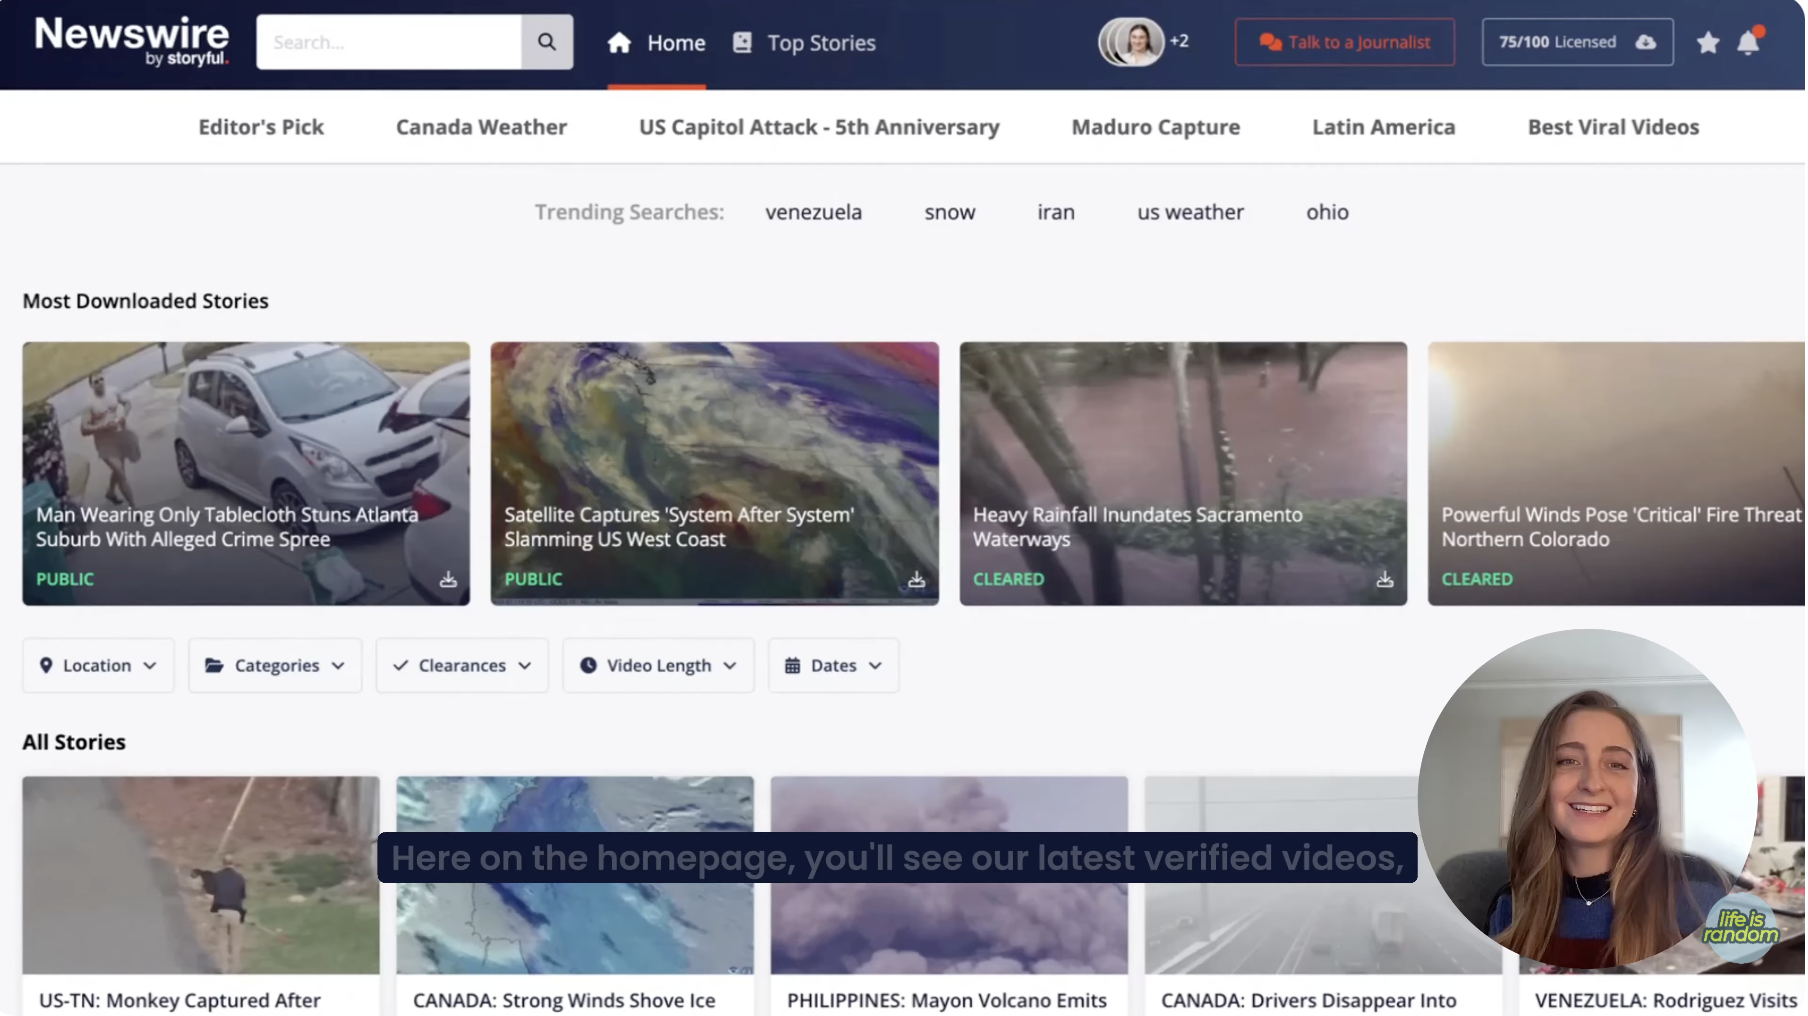Click the cloud icon next to 75/100 Licensed
Image resolution: width=1808 pixels, height=1016 pixels.
pos(1646,42)
